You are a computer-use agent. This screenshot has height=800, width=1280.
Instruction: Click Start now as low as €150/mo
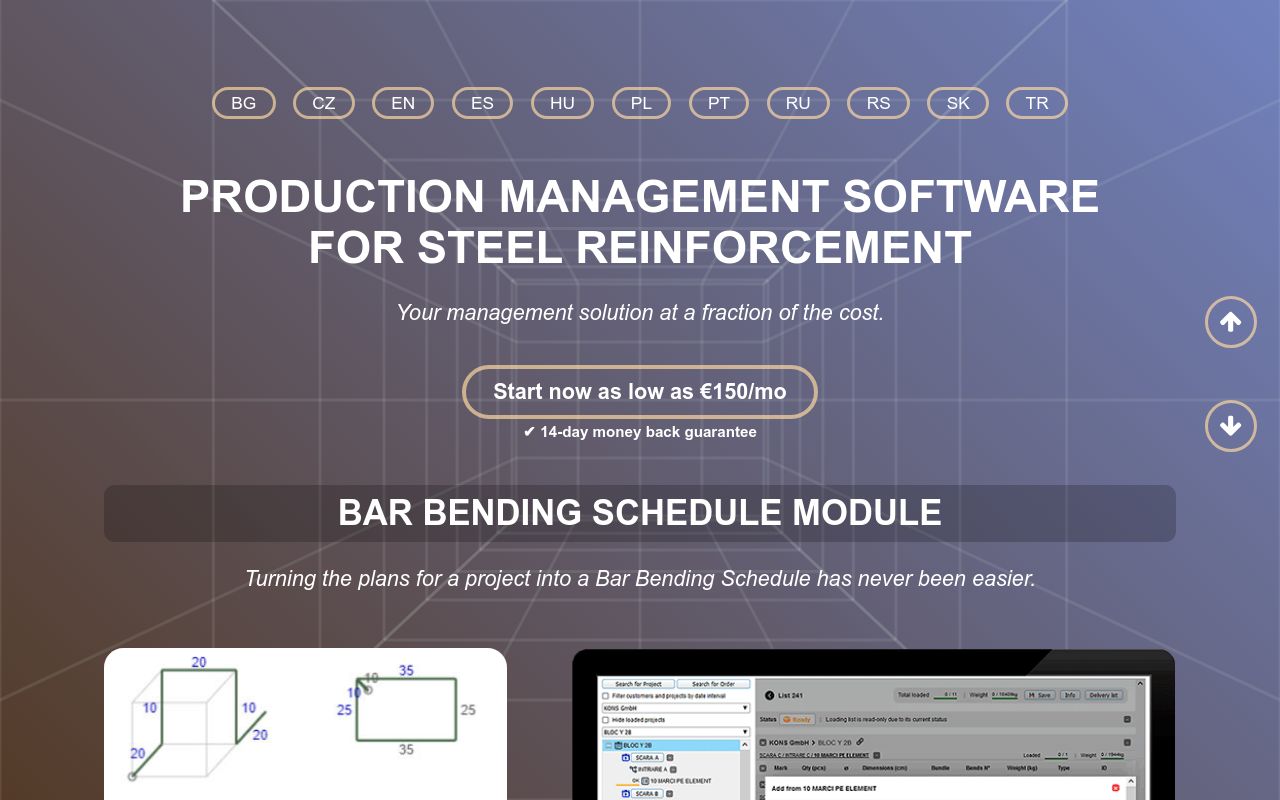[640, 392]
